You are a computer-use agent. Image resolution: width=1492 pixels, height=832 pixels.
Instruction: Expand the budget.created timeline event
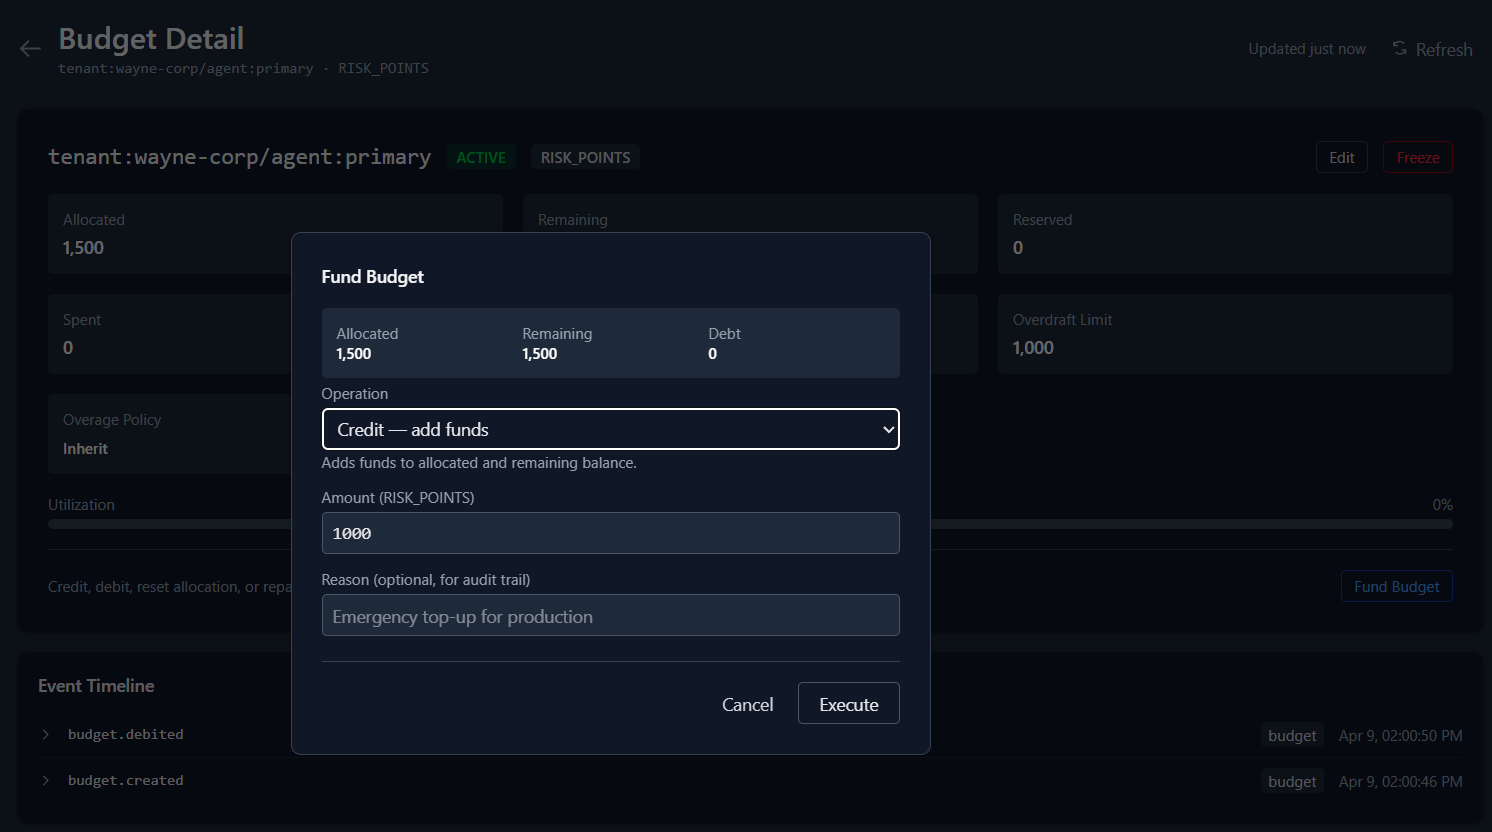(45, 780)
